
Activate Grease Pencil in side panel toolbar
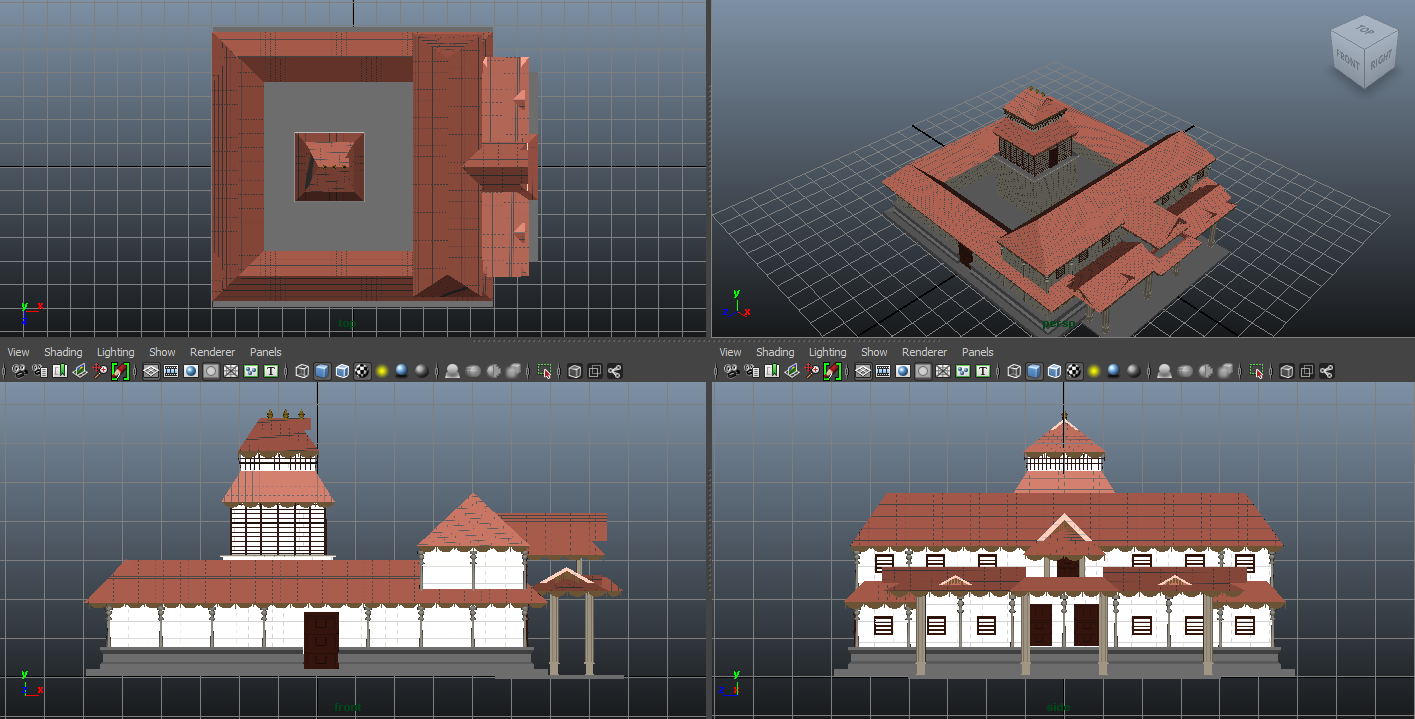(x=832, y=371)
